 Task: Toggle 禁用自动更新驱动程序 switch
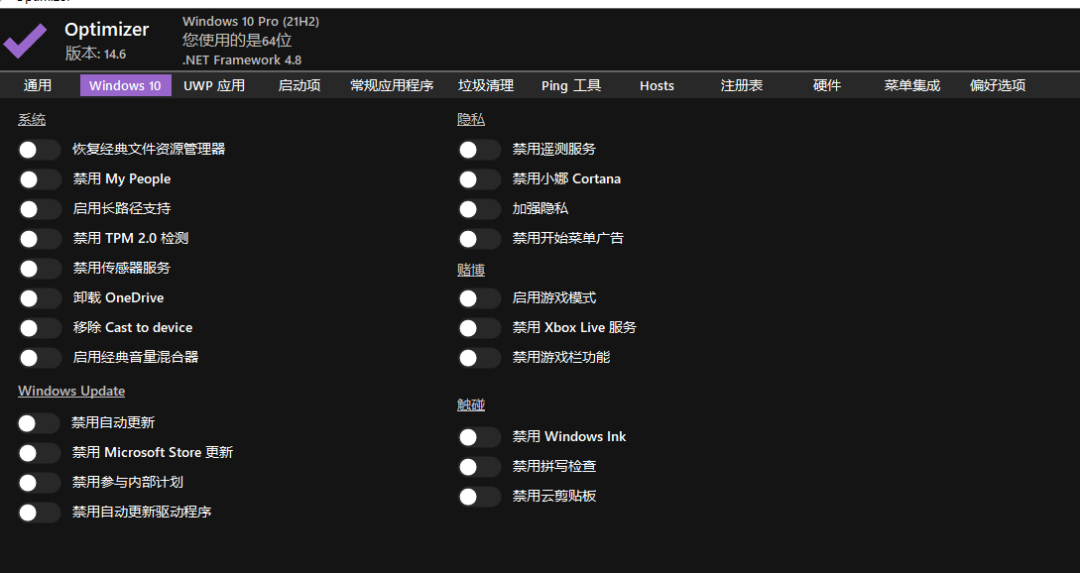(x=39, y=512)
